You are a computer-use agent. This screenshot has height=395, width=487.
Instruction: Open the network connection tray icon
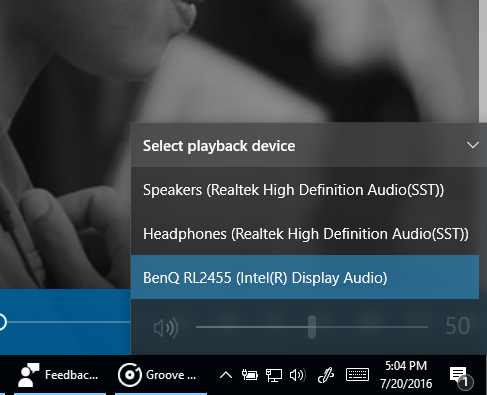(274, 375)
